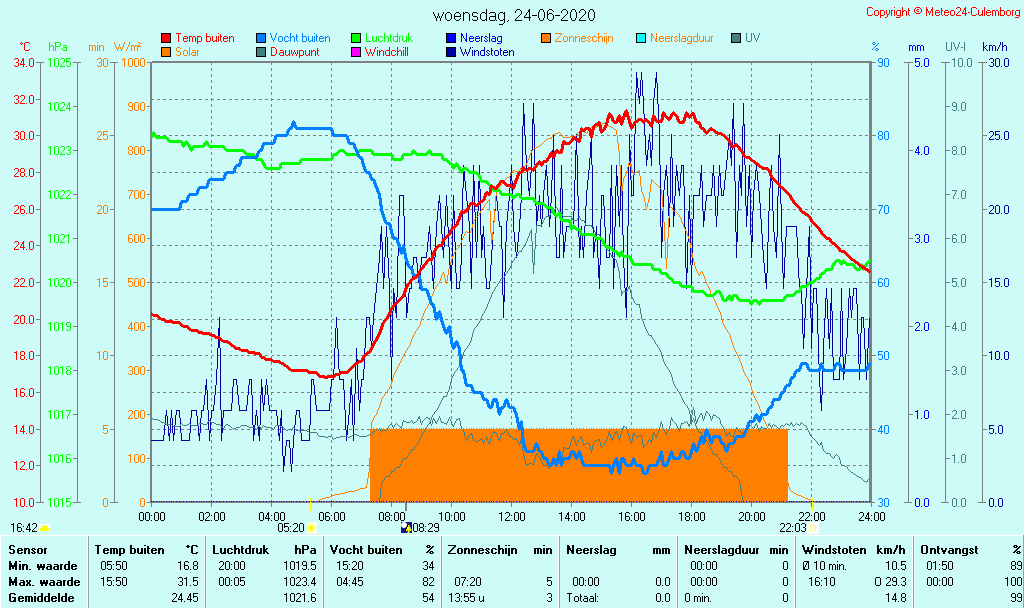Open the Copyright Meteo24-Culemborg link
The image size is (1026, 608).
click(942, 12)
